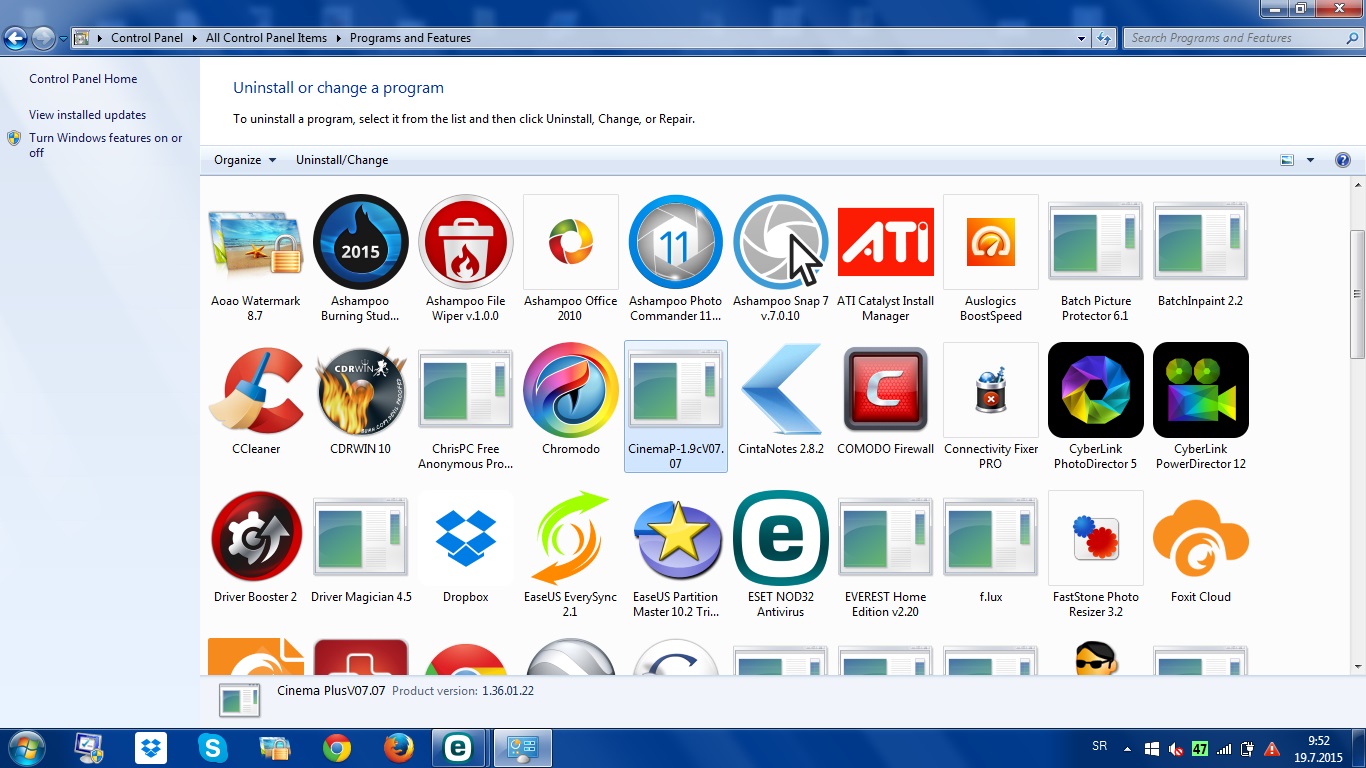Go to All Control Panel Items breadcrumb
1366x768 pixels.
click(266, 38)
